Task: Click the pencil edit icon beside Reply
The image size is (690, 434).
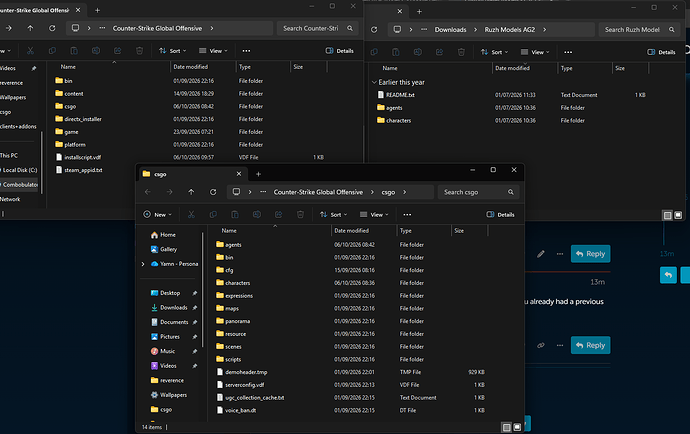Action: 541,254
